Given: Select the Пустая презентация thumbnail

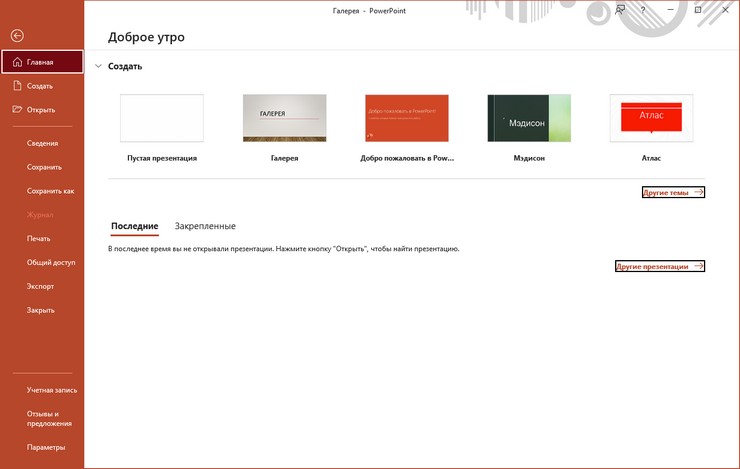Looking at the screenshot, I should (161, 119).
